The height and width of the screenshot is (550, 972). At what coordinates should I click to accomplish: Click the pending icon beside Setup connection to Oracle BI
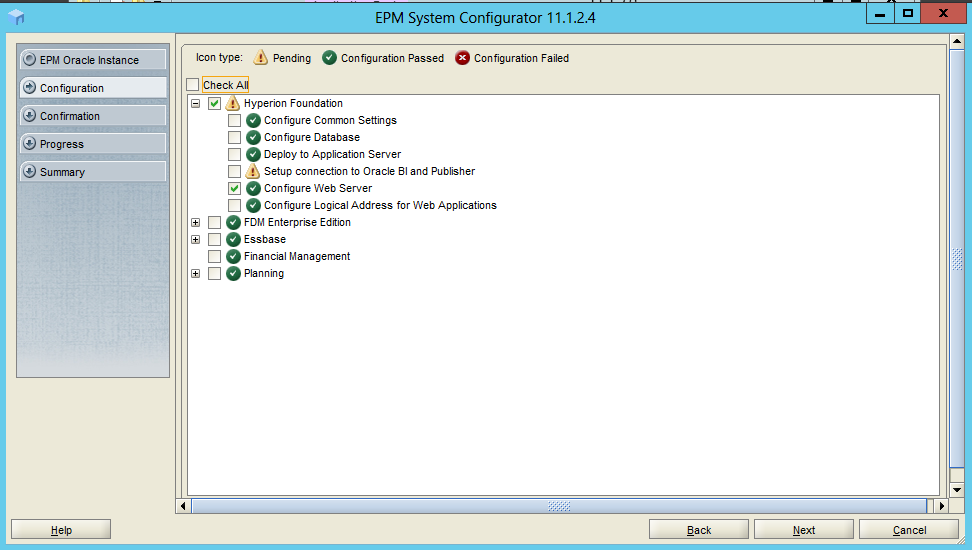tap(253, 171)
